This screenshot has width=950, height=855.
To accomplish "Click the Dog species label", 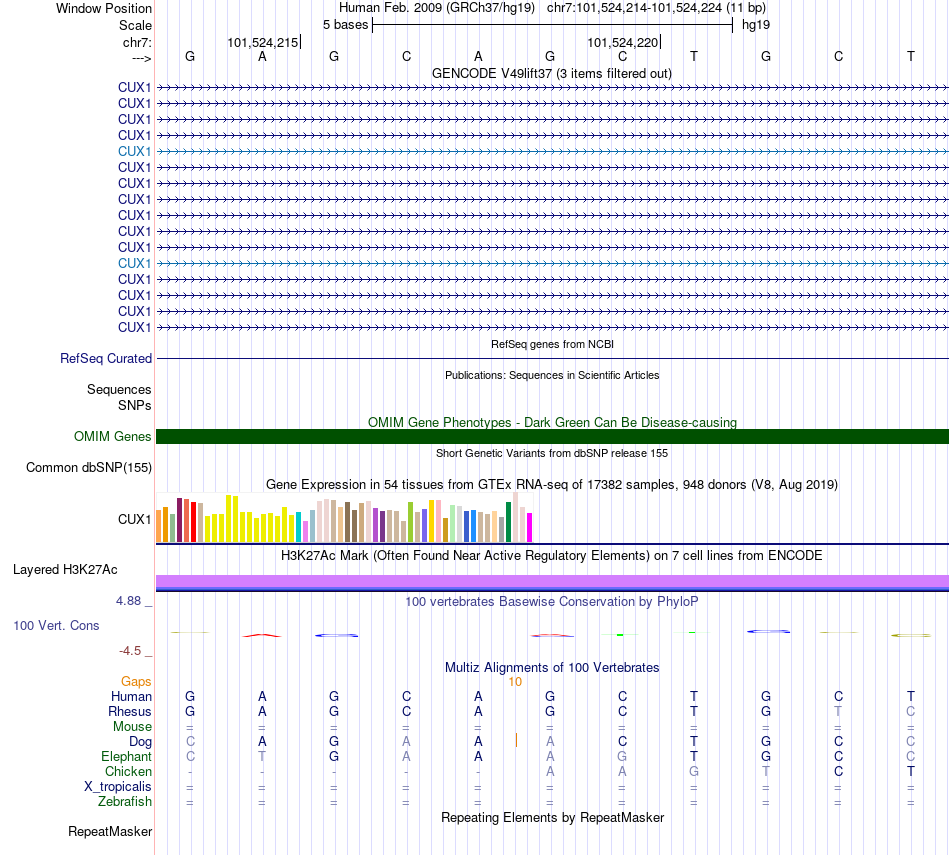I will click(x=140, y=742).
